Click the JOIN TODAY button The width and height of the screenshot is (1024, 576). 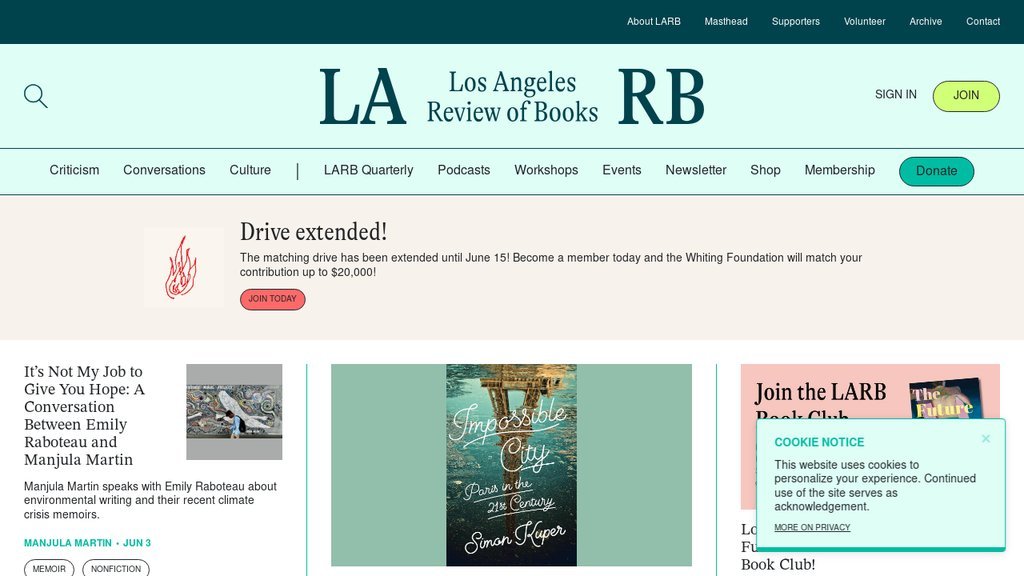[272, 299]
